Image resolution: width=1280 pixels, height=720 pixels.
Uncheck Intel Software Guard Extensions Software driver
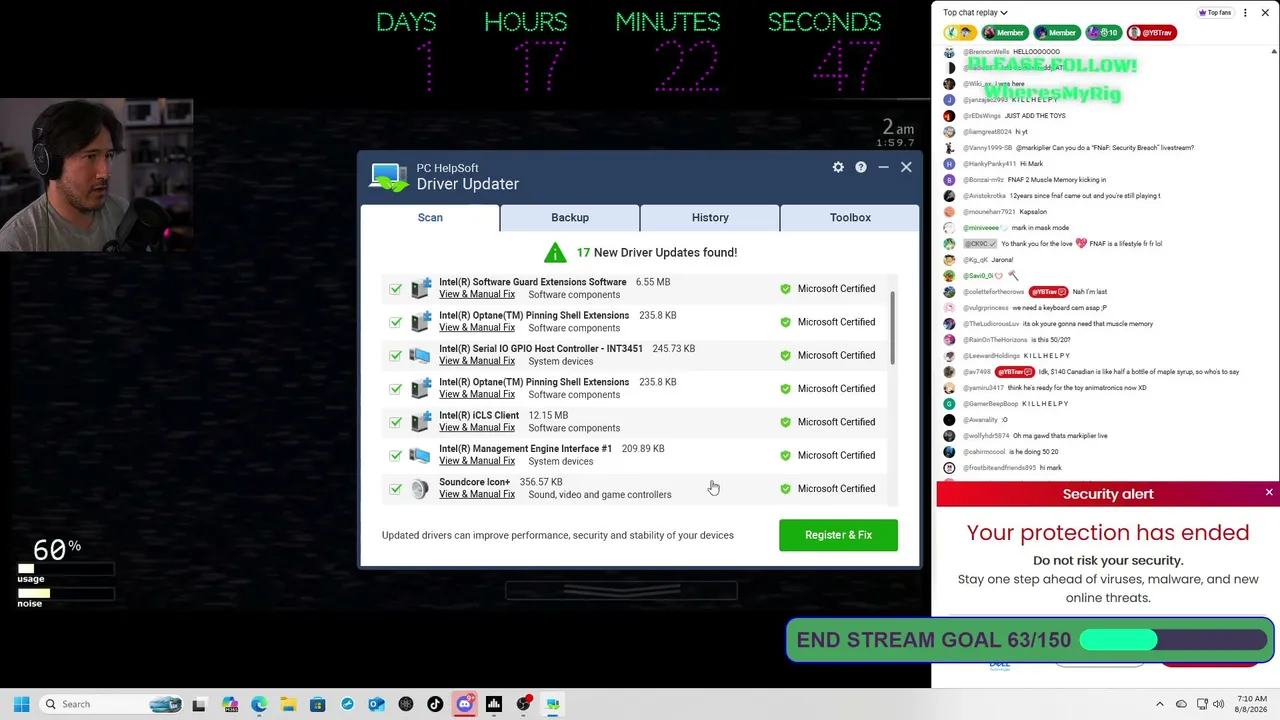396,289
